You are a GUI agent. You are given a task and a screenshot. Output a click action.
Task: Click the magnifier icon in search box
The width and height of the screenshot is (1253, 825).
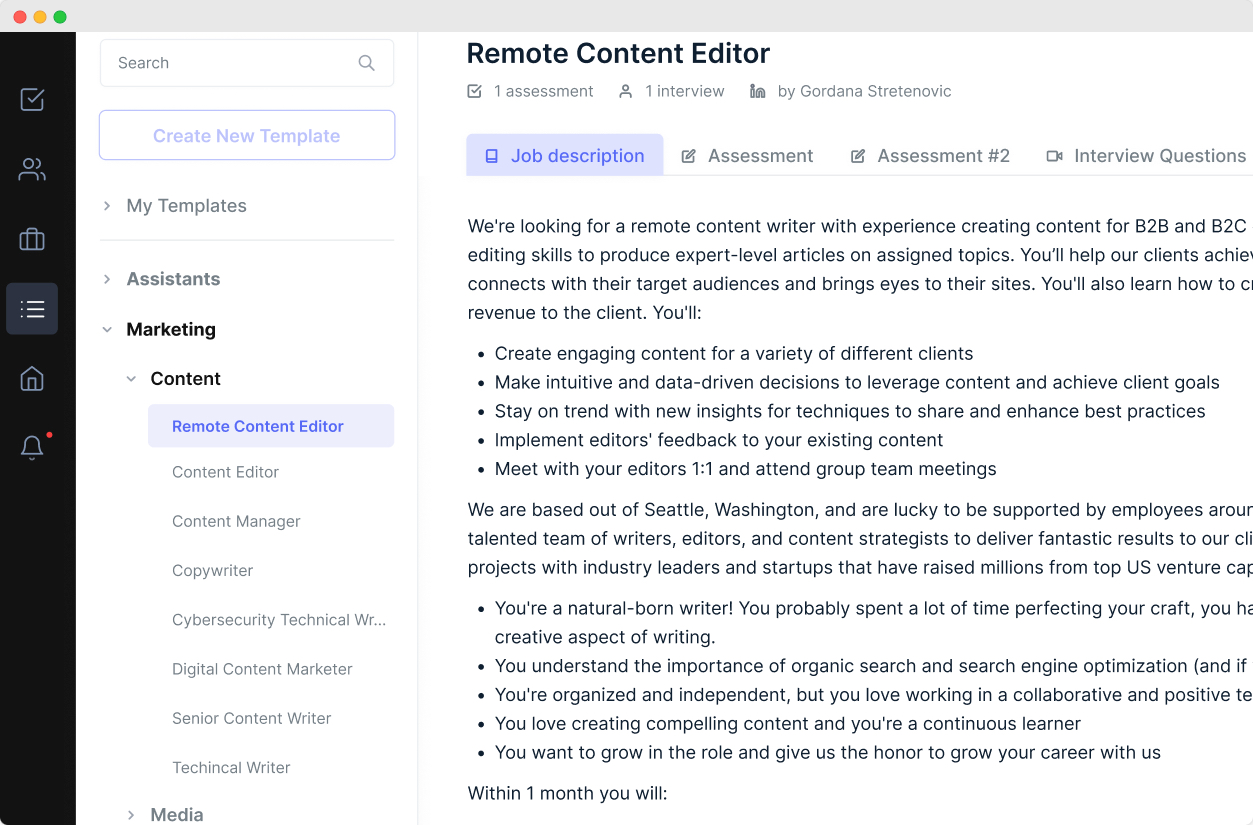coord(366,63)
